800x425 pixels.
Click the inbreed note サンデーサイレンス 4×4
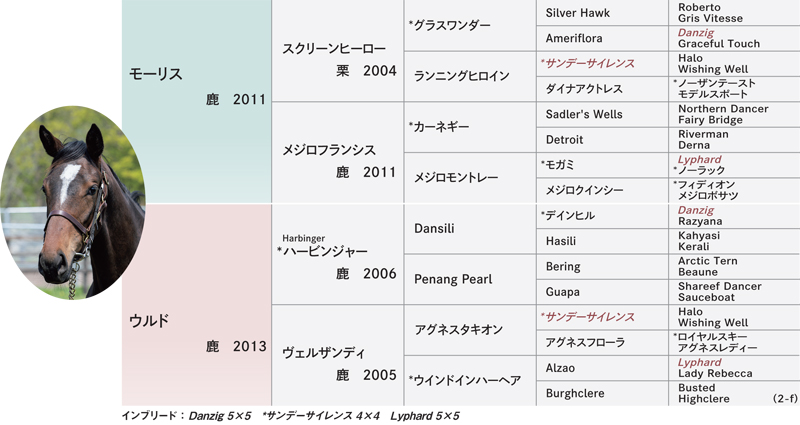pyautogui.click(x=320, y=416)
